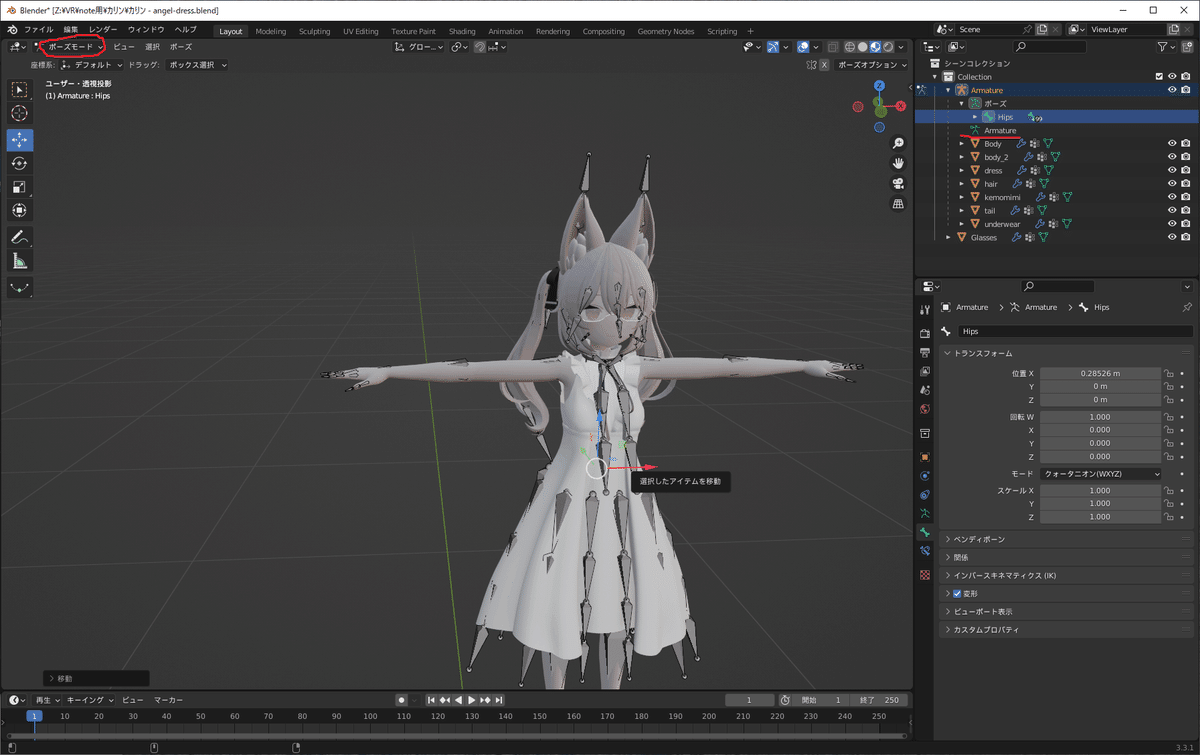Select the Box Select tool in the viewport toolbar

tap(20, 90)
